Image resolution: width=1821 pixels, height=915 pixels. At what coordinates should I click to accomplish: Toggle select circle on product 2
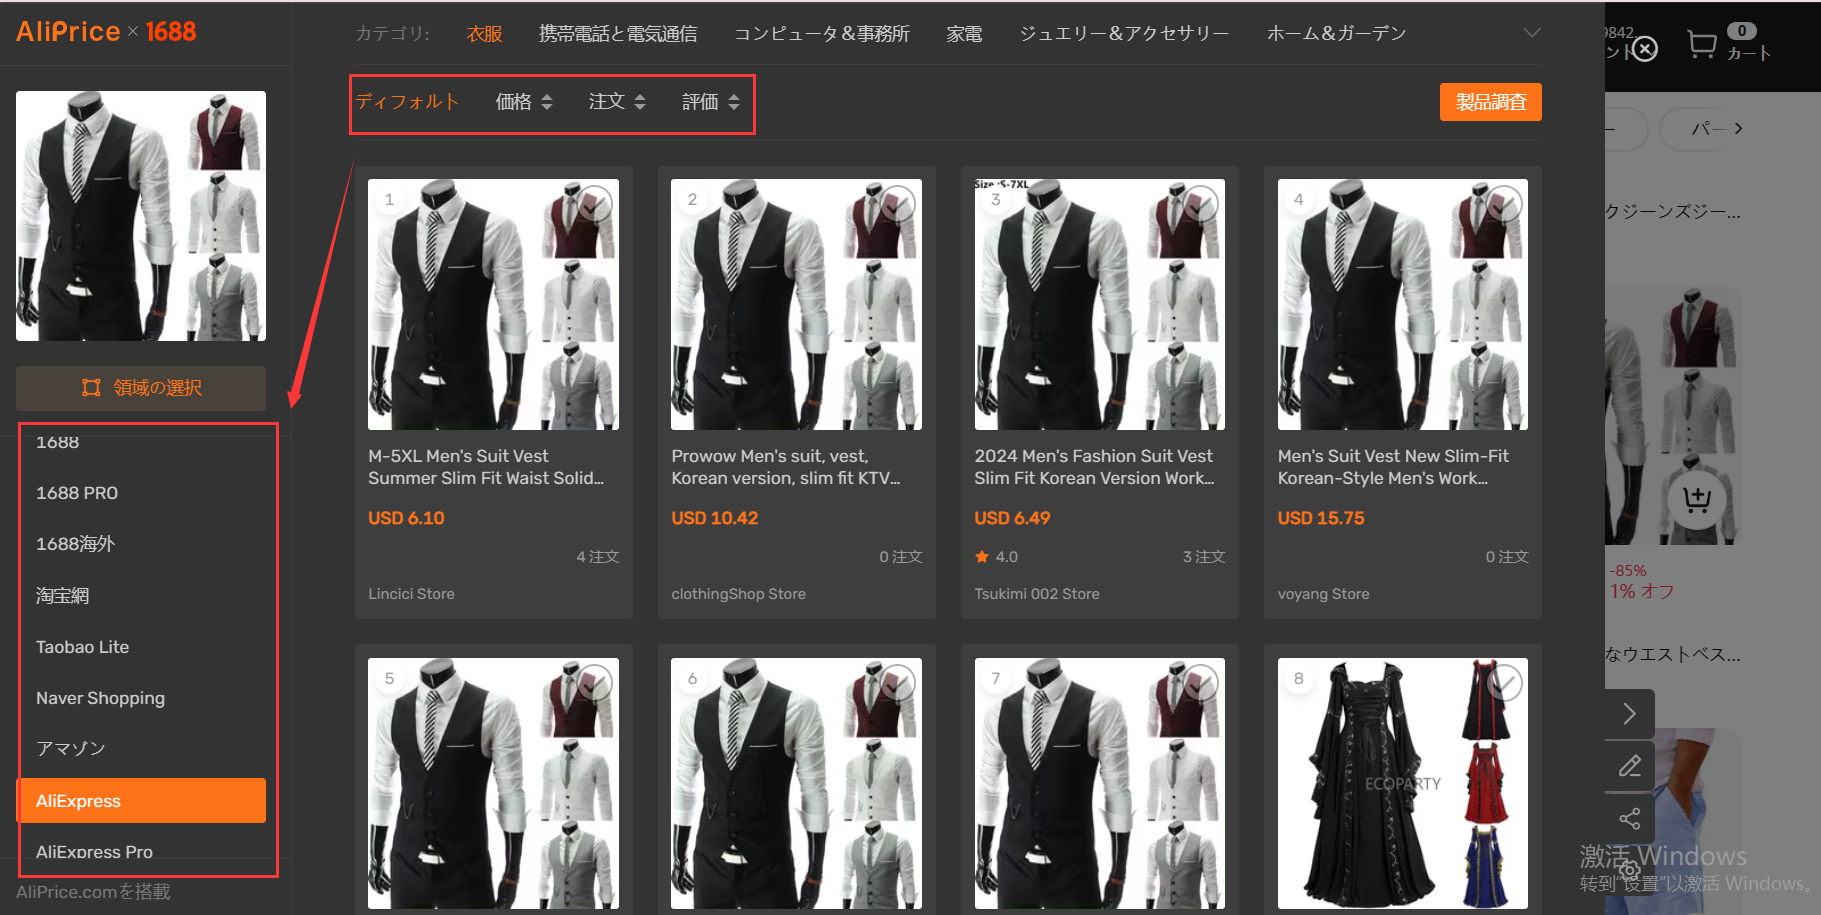click(897, 204)
